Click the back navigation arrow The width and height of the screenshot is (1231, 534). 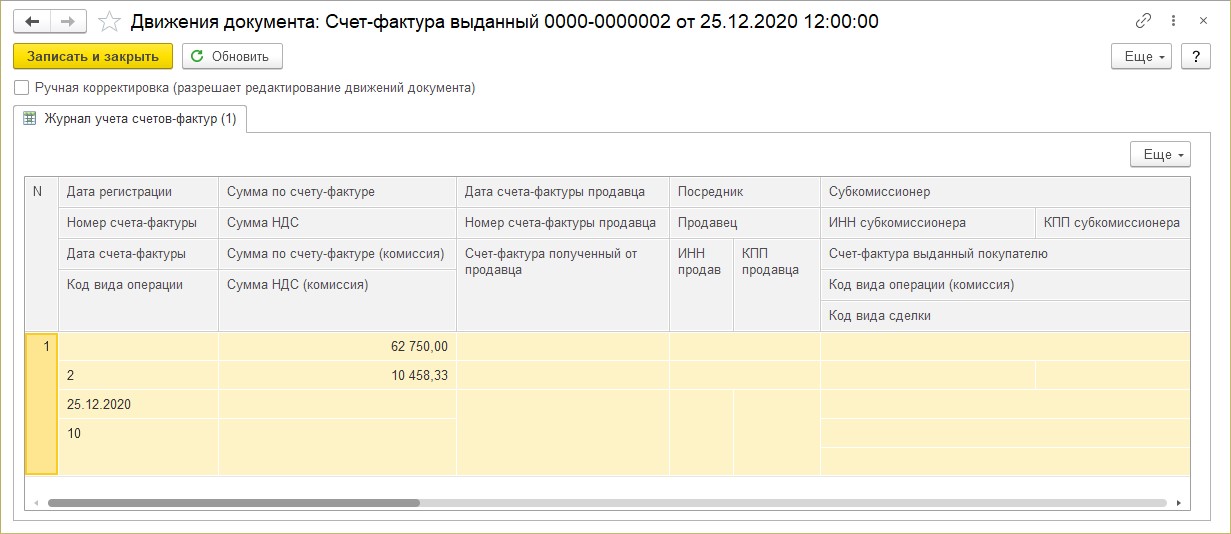(32, 21)
